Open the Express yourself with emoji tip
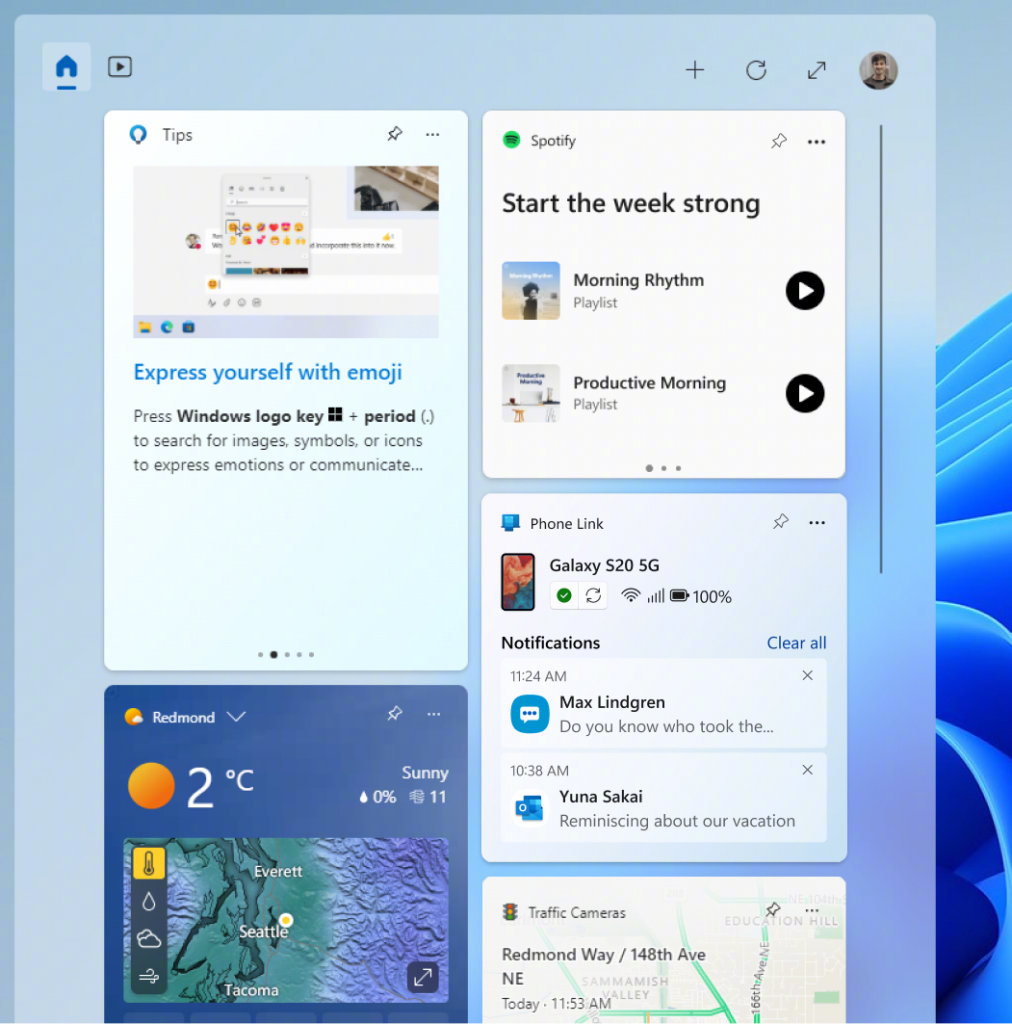Image resolution: width=1012 pixels, height=1024 pixels. pyautogui.click(x=267, y=372)
